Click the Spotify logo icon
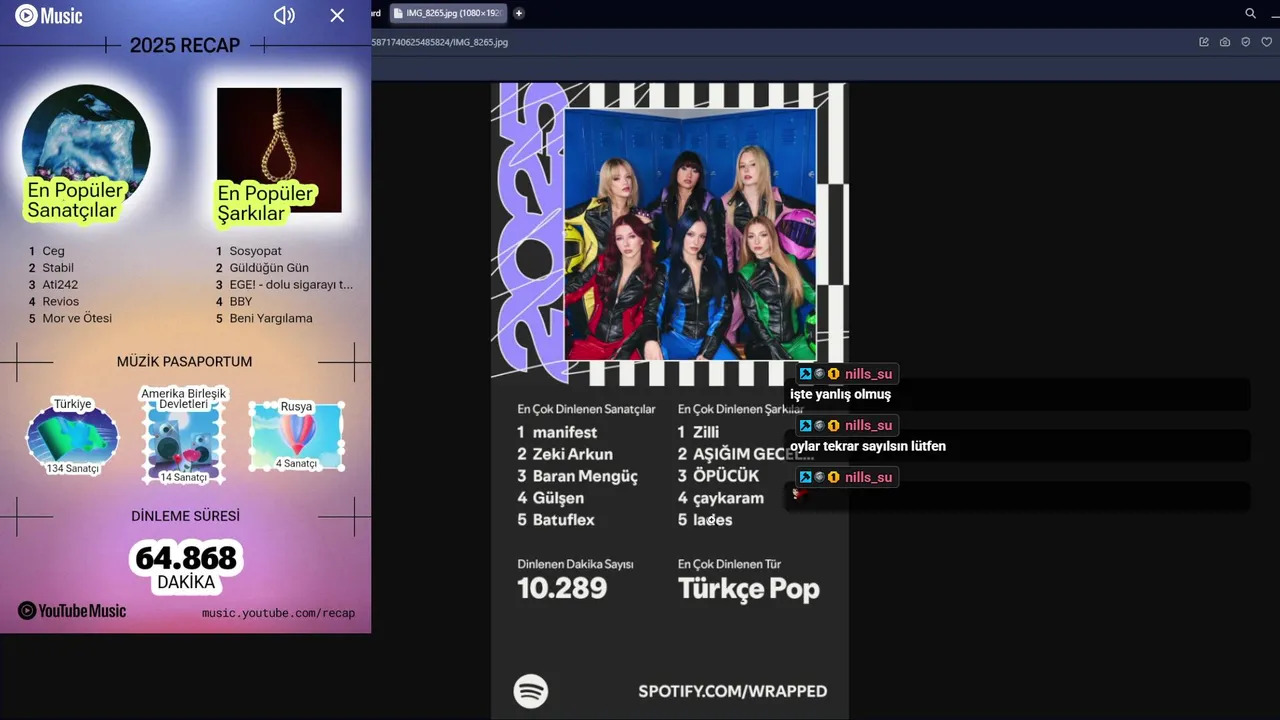This screenshot has width=1280, height=720. tap(531, 691)
